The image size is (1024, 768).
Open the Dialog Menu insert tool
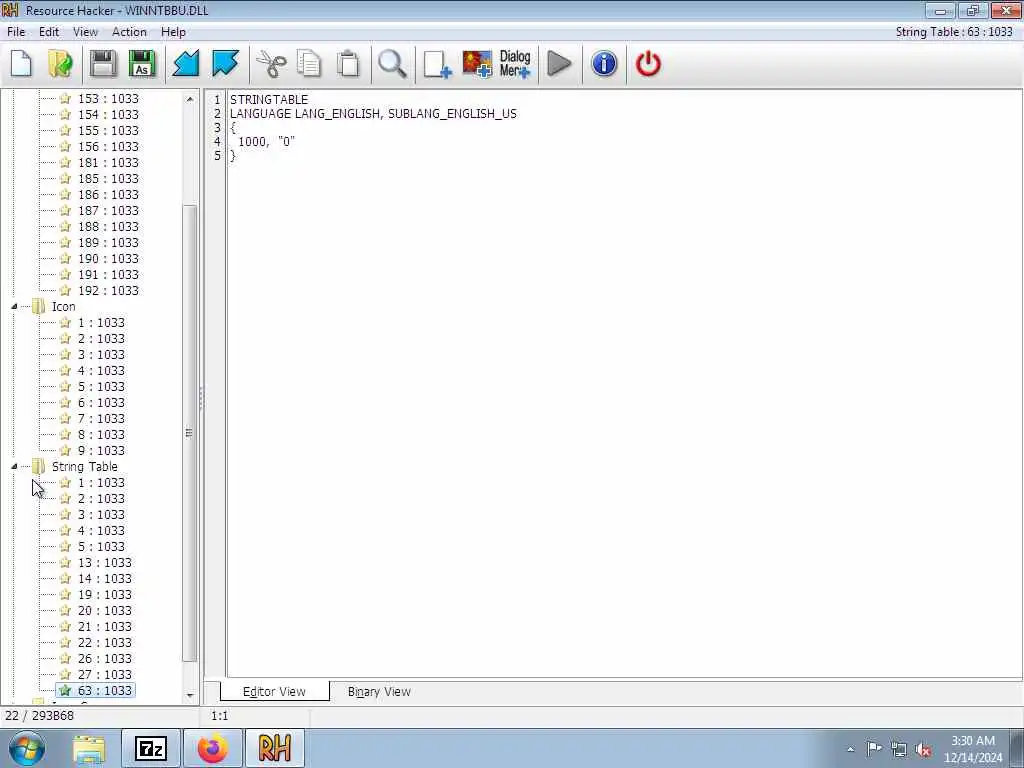tap(515, 64)
